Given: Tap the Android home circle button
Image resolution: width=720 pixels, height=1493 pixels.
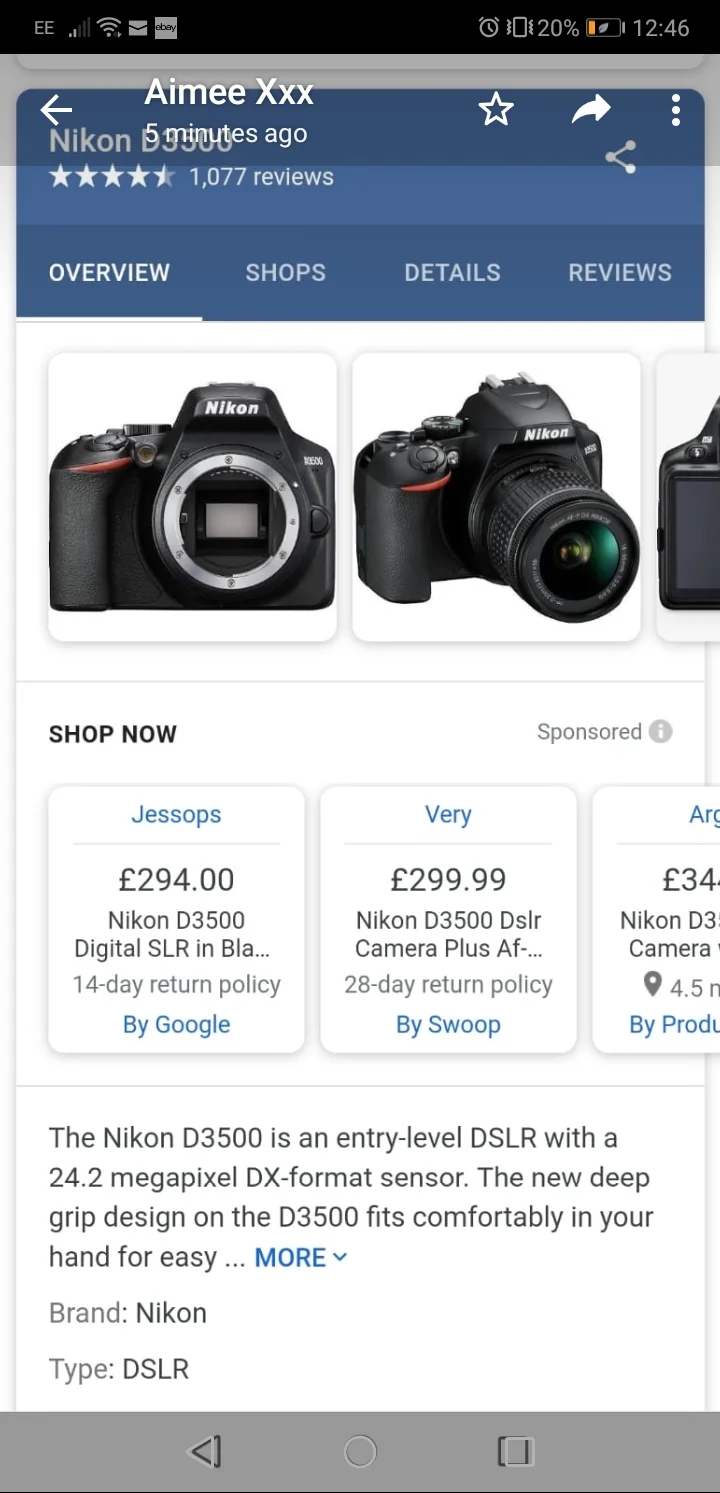Looking at the screenshot, I should pyautogui.click(x=360, y=1451).
